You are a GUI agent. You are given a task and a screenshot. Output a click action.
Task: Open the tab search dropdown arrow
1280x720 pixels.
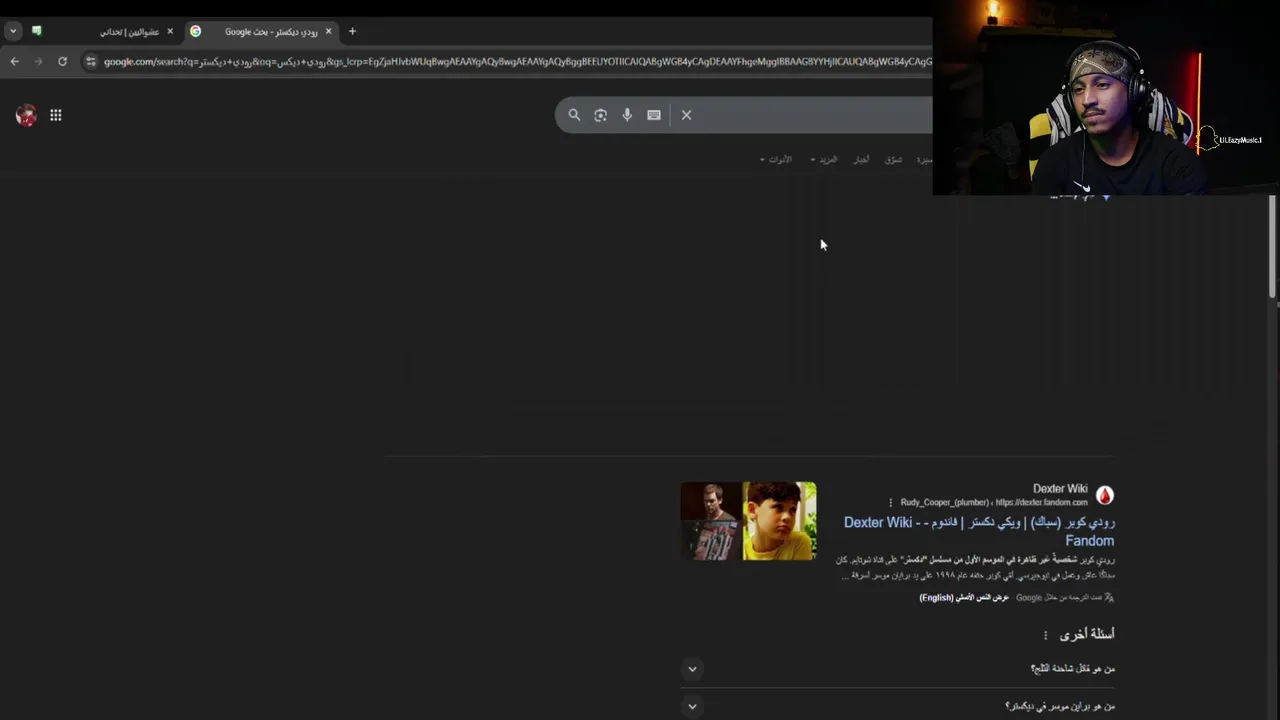click(13, 31)
